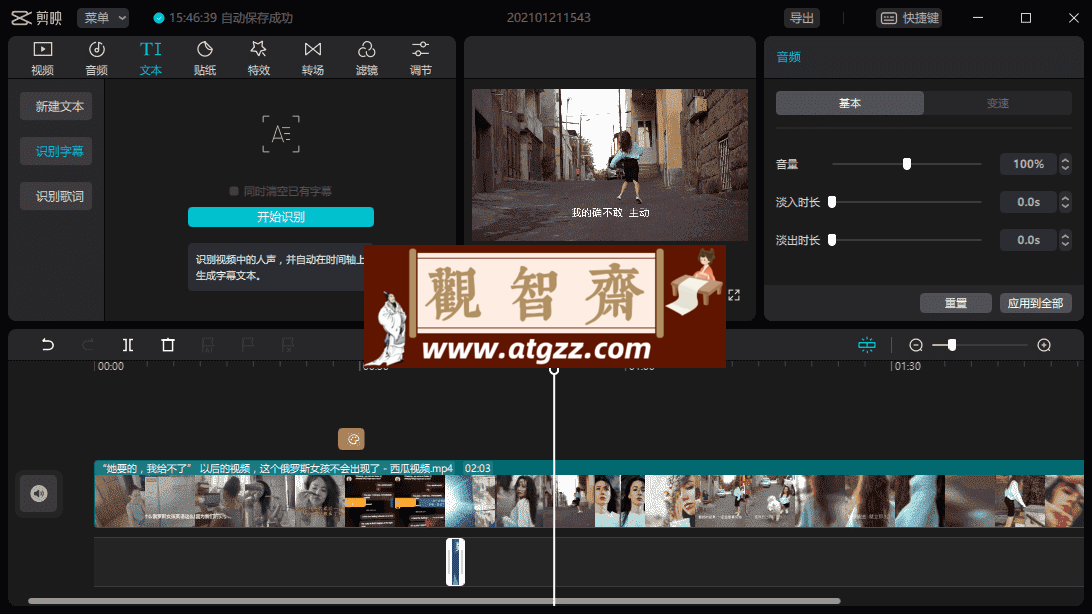Click the 淡出时长 0.0s field
This screenshot has width=1092, height=614.
click(x=1028, y=240)
